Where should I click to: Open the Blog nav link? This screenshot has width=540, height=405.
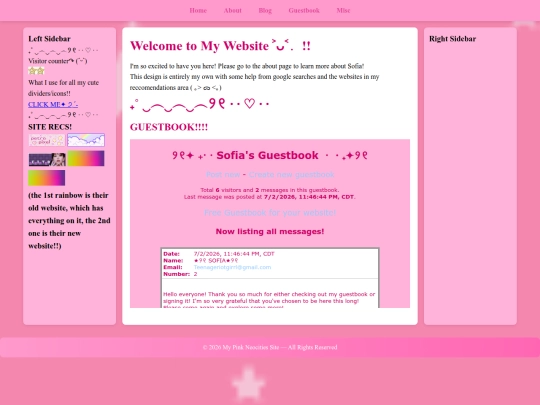[x=265, y=10]
